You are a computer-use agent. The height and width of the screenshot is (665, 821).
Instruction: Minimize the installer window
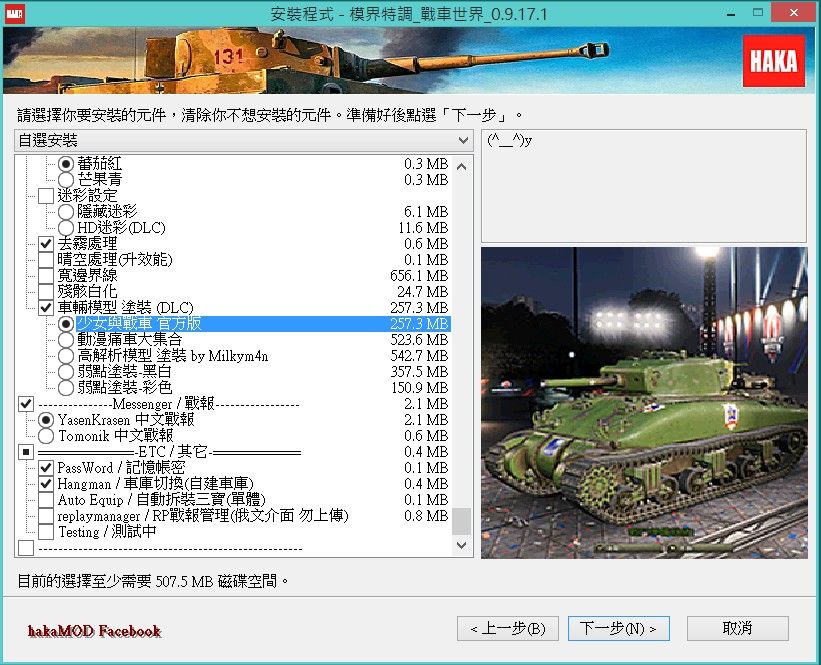pos(731,13)
